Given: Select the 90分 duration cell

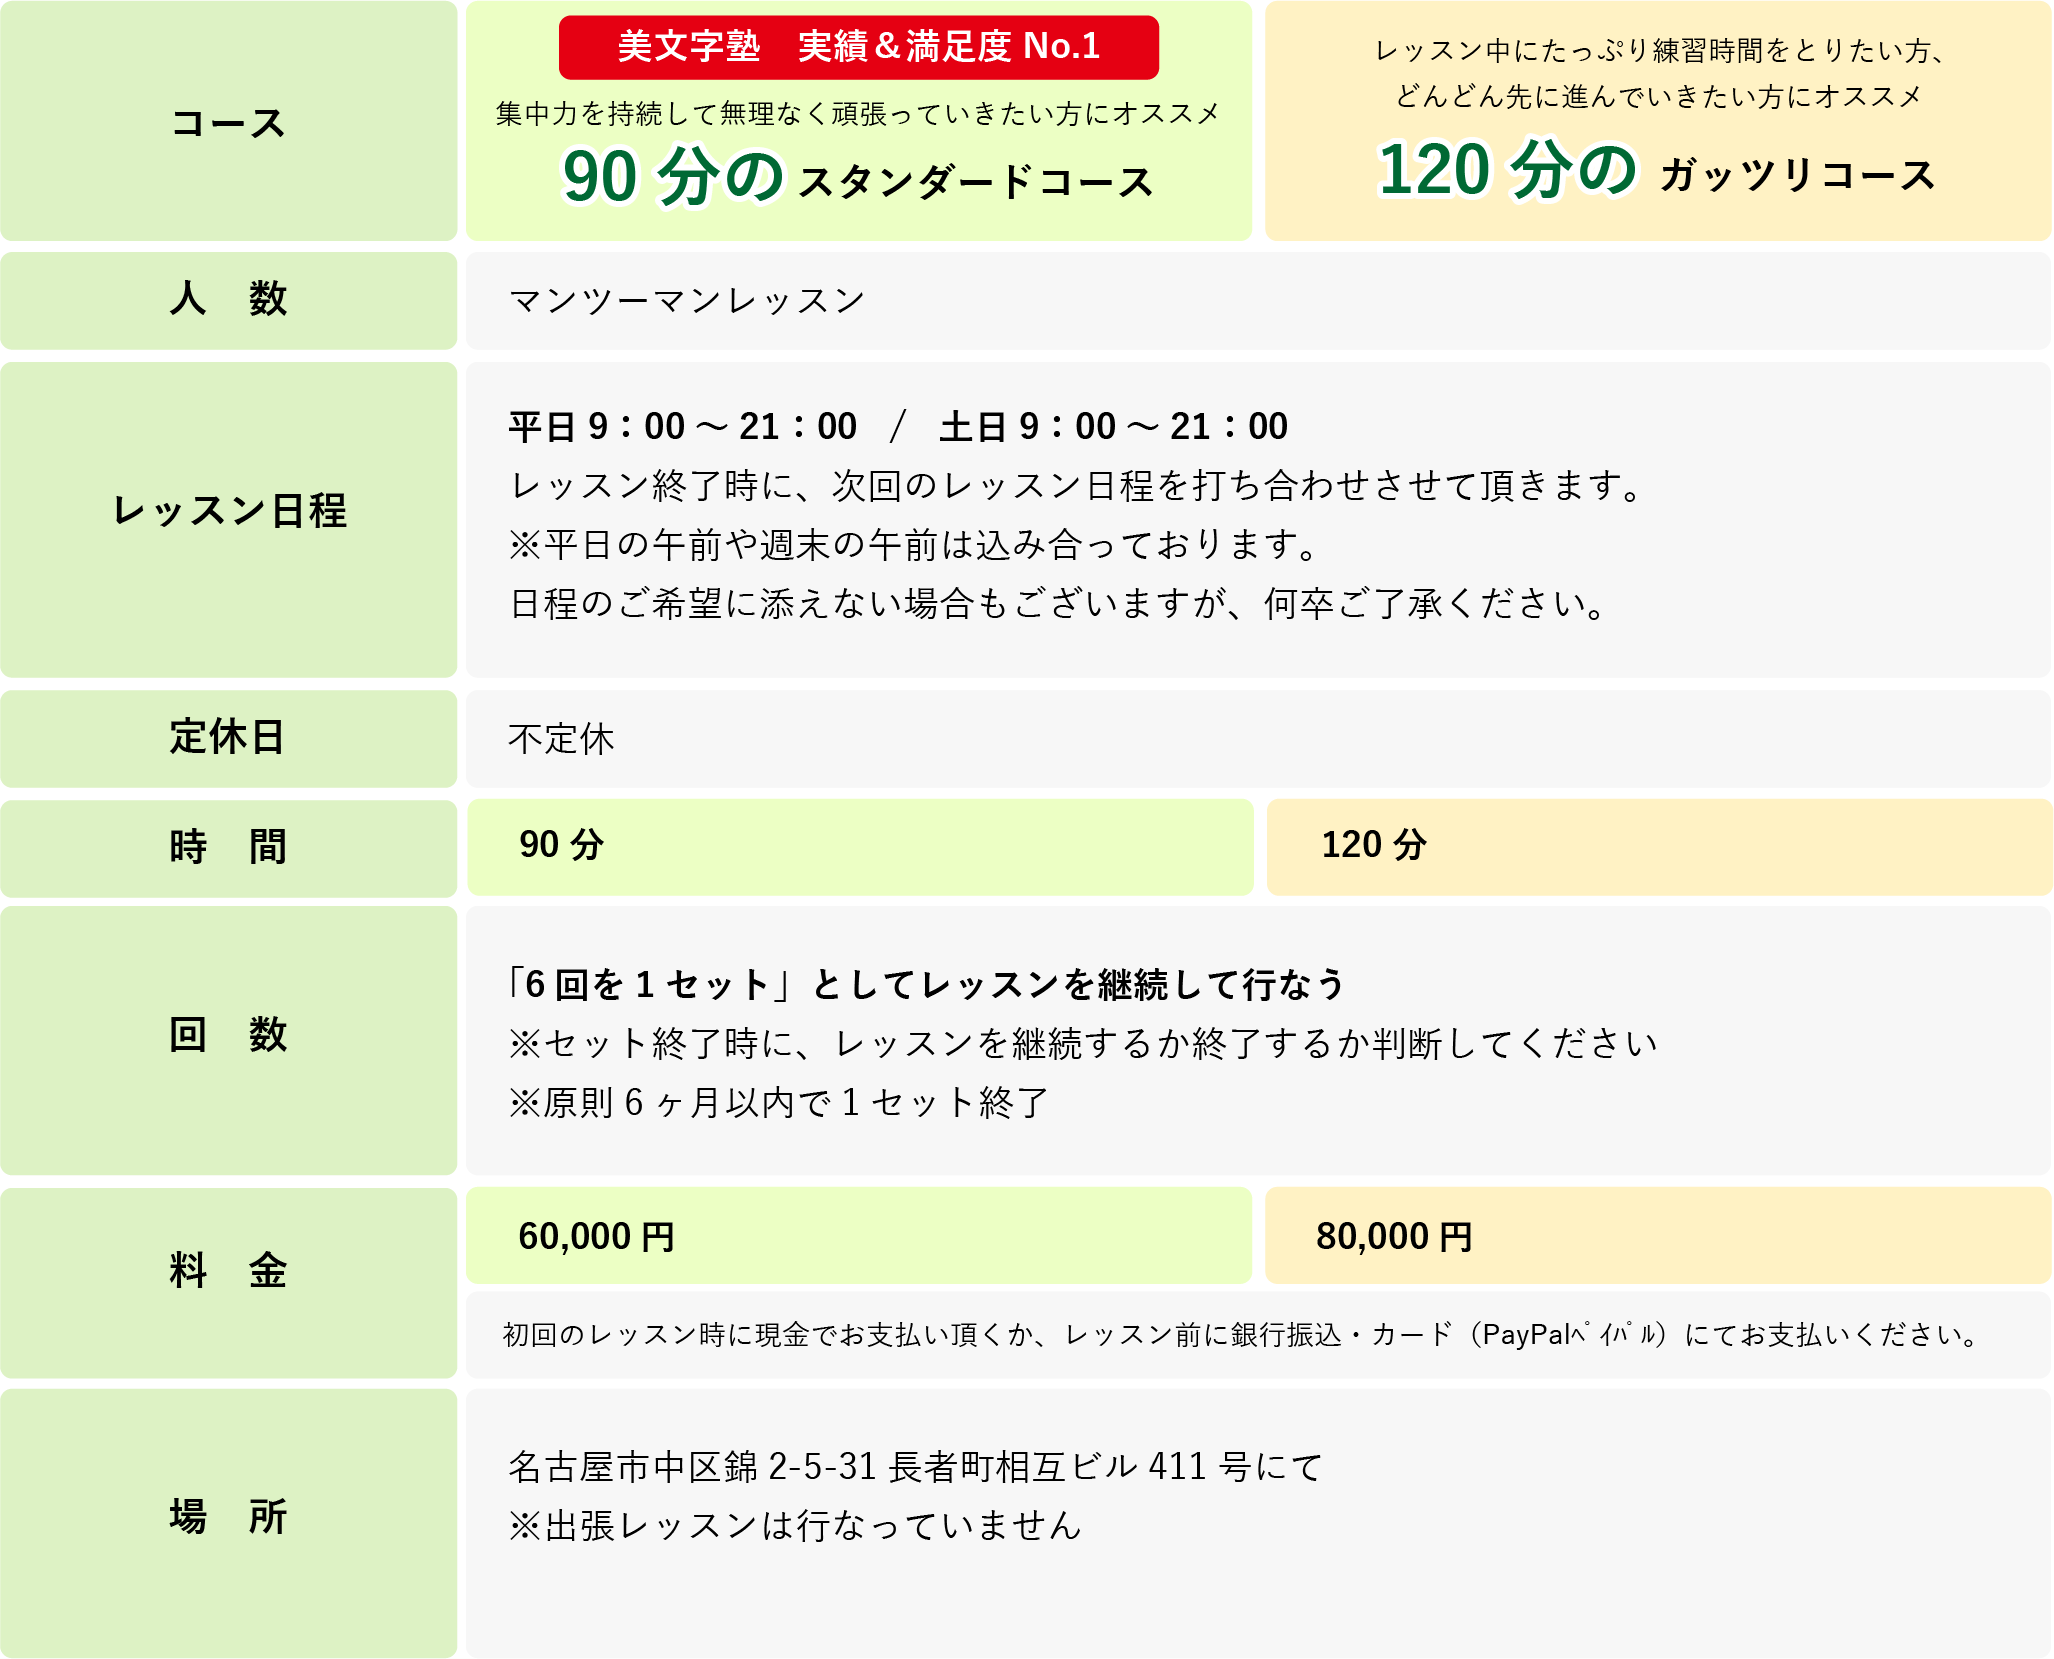Looking at the screenshot, I should tap(859, 846).
